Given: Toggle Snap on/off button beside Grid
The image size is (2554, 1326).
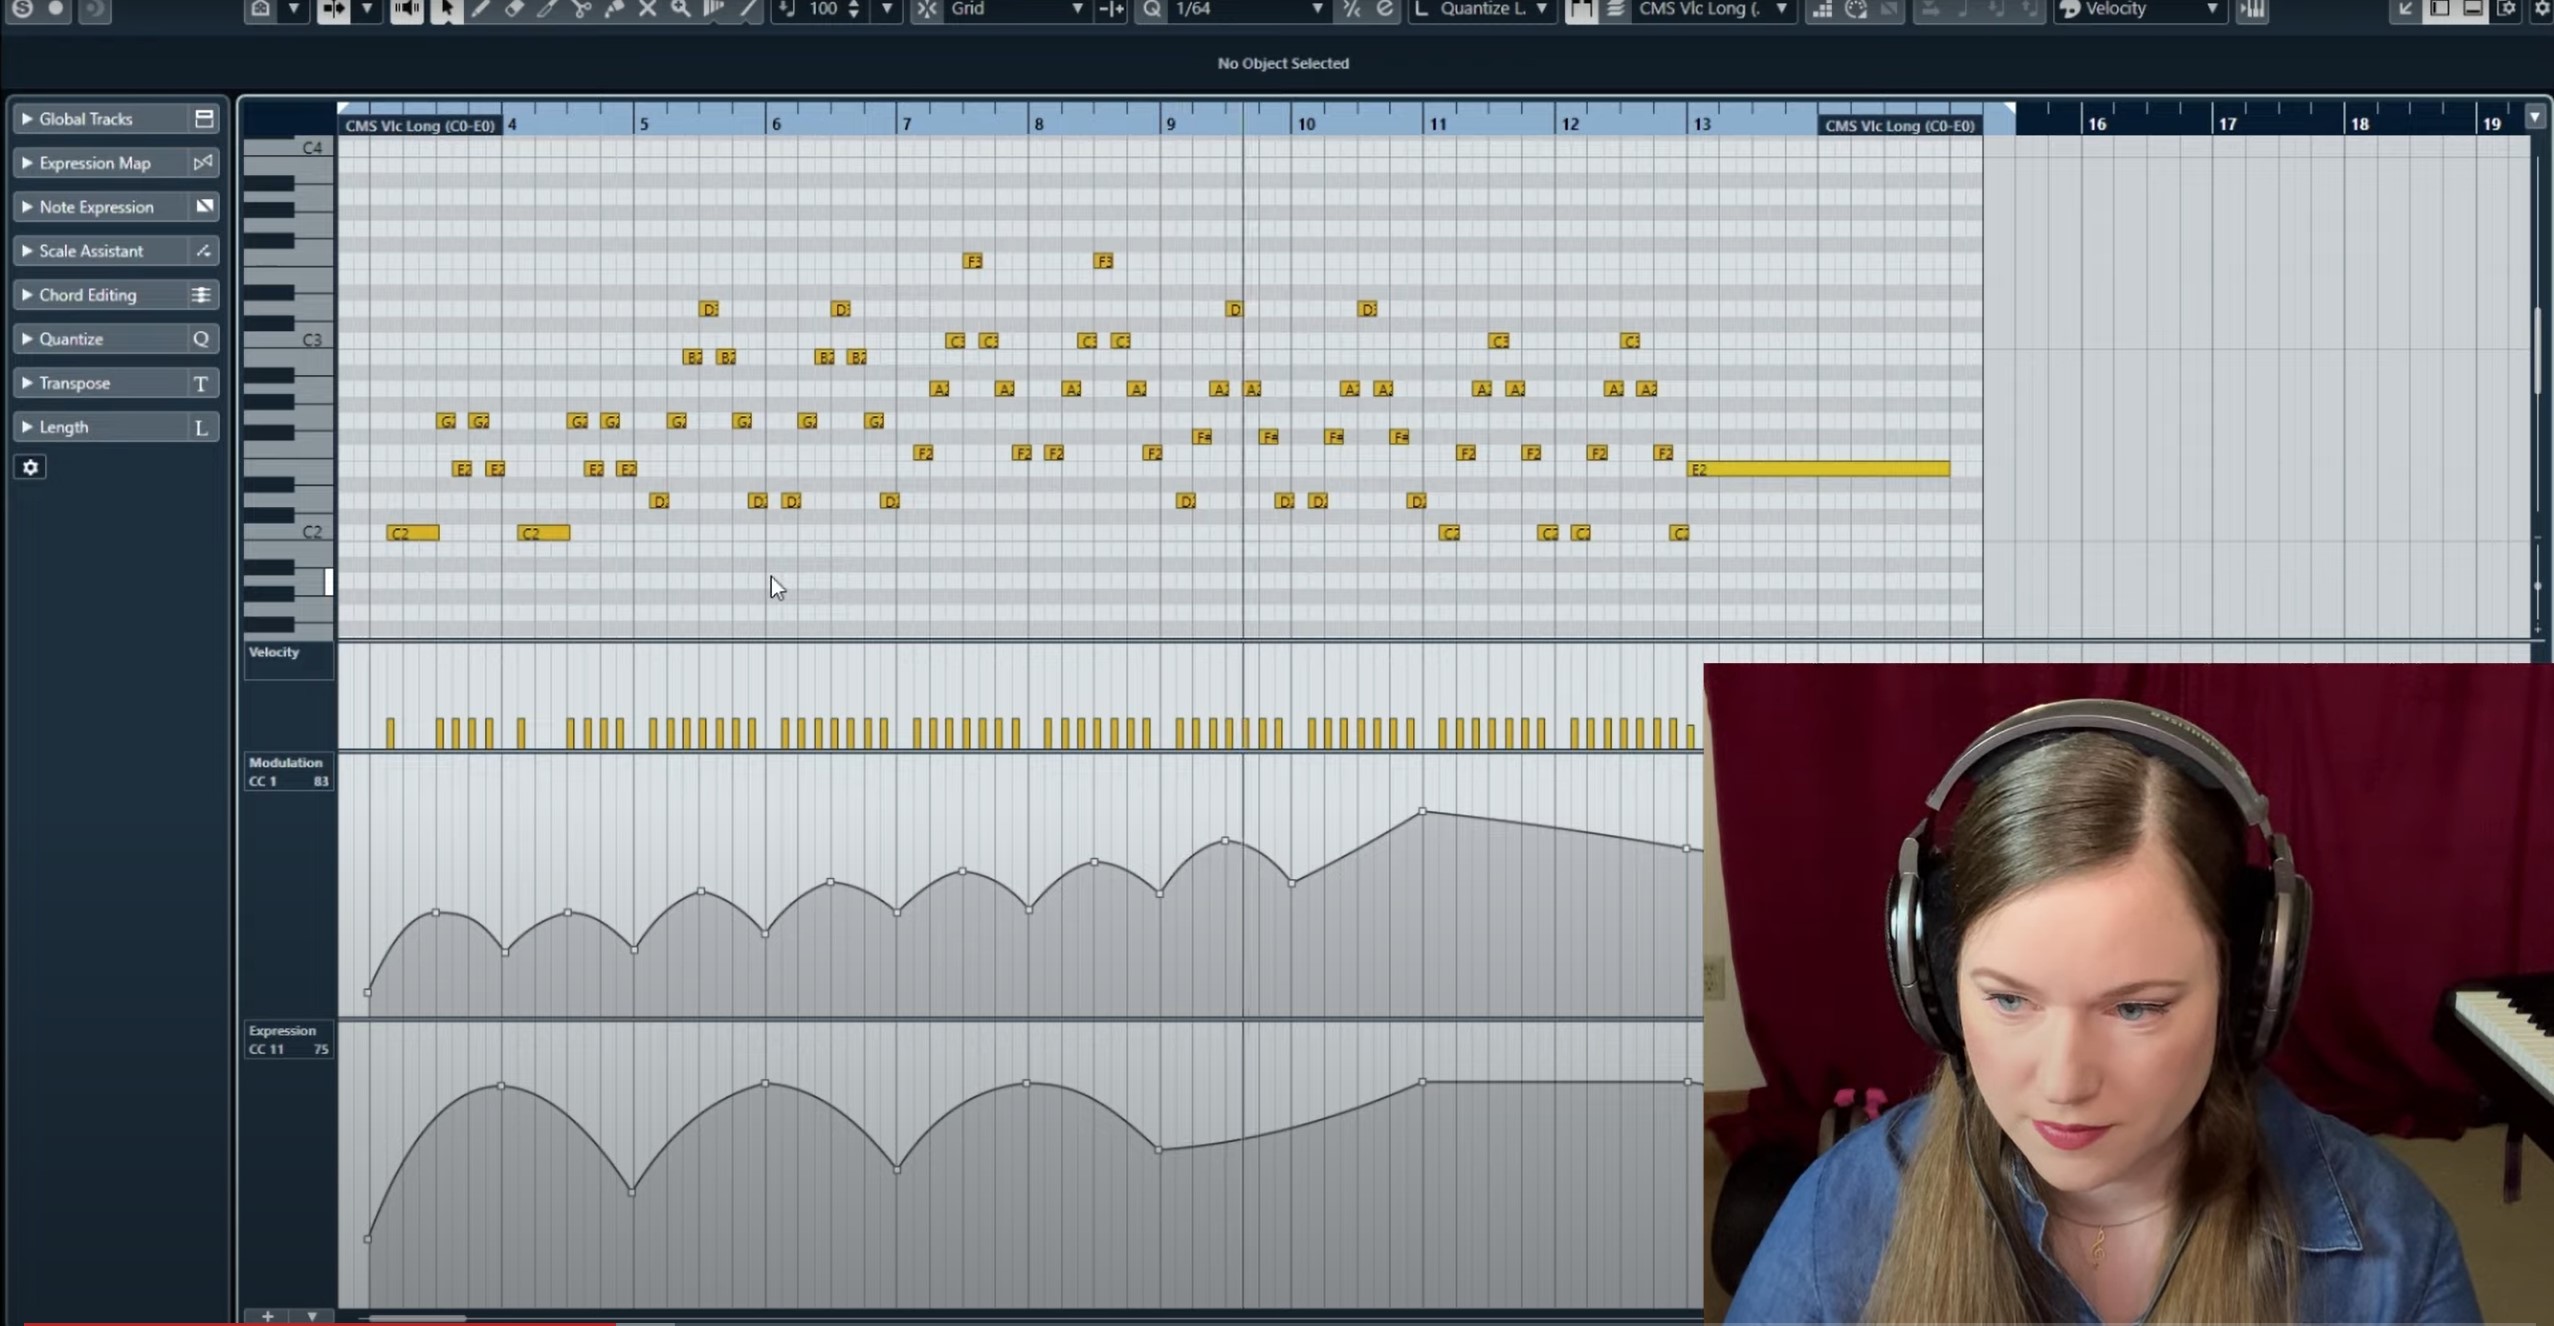Looking at the screenshot, I should pos(927,9).
